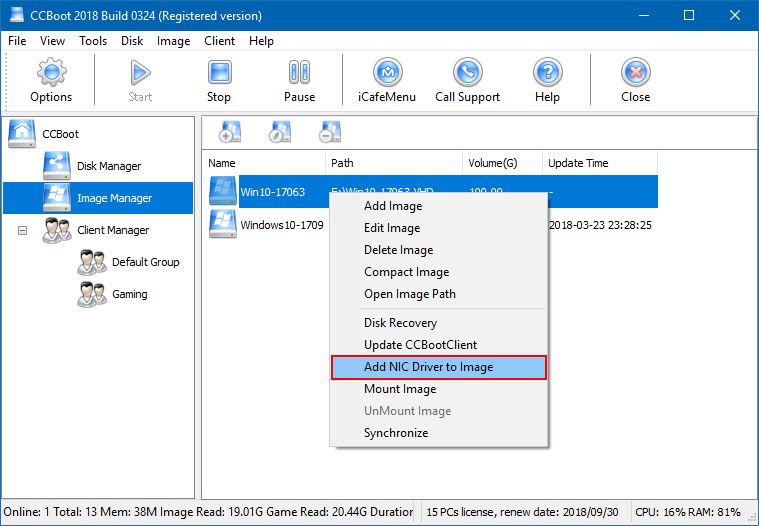Image resolution: width=759 pixels, height=526 pixels.
Task: Open the Image menu
Action: point(173,41)
